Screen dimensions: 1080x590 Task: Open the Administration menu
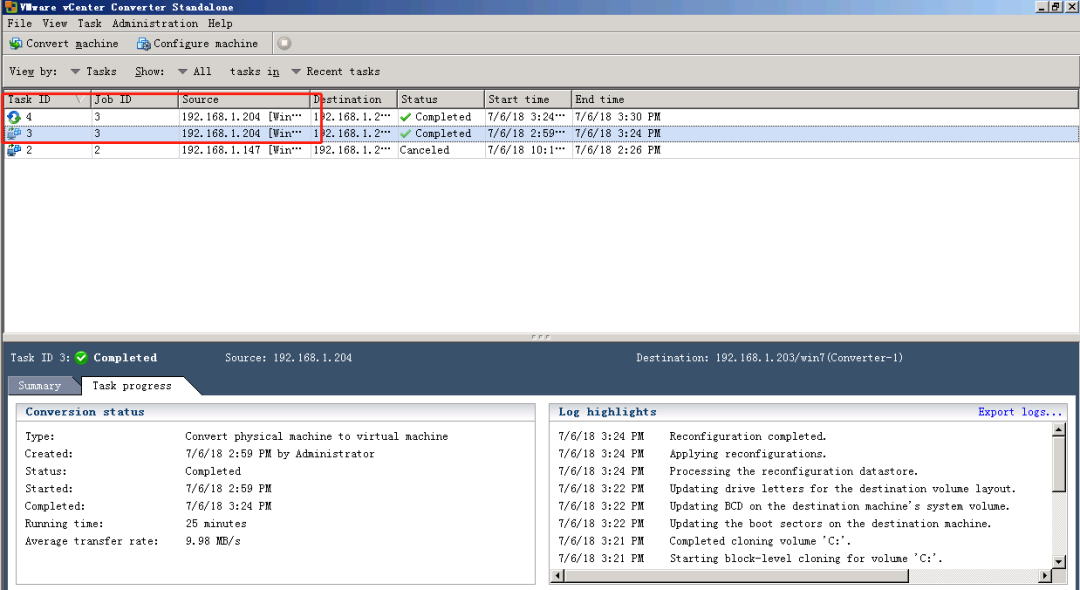coord(155,23)
